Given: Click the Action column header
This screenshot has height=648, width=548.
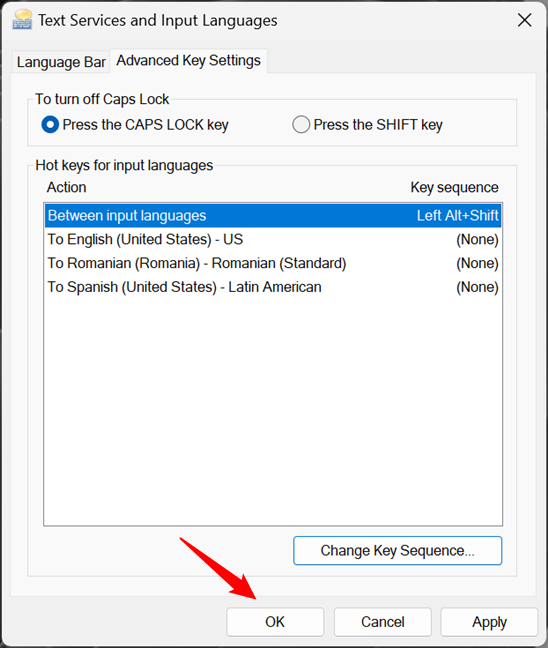Looking at the screenshot, I should [x=67, y=187].
